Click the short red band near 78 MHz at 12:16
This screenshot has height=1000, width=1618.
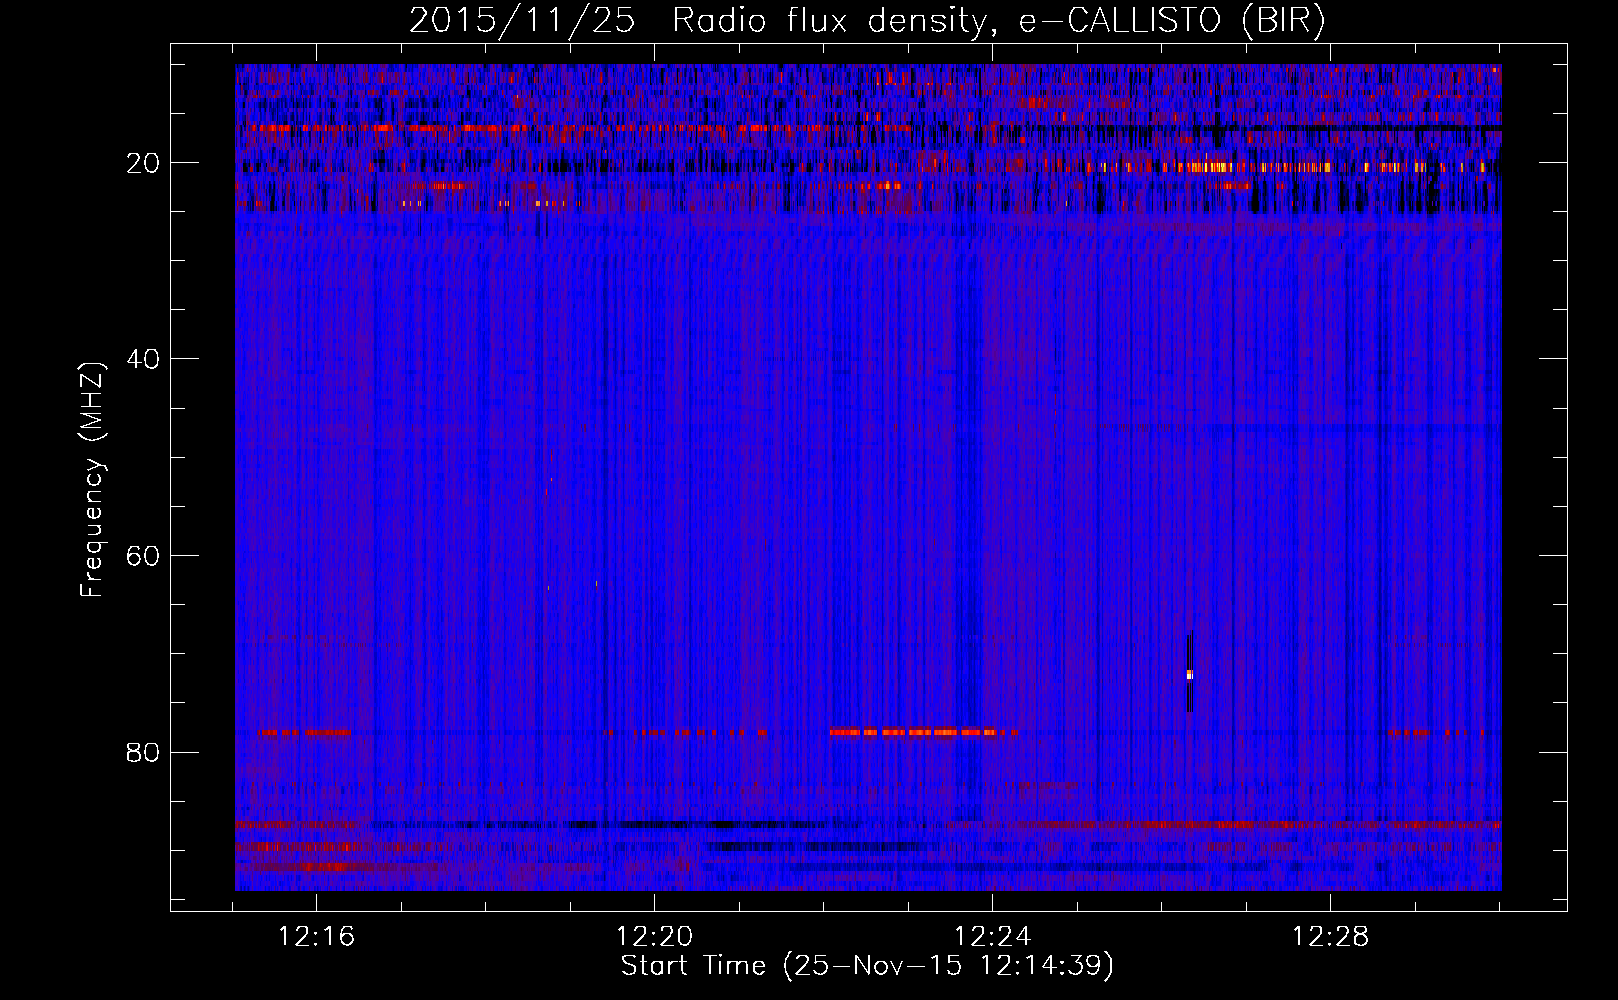tap(305, 733)
